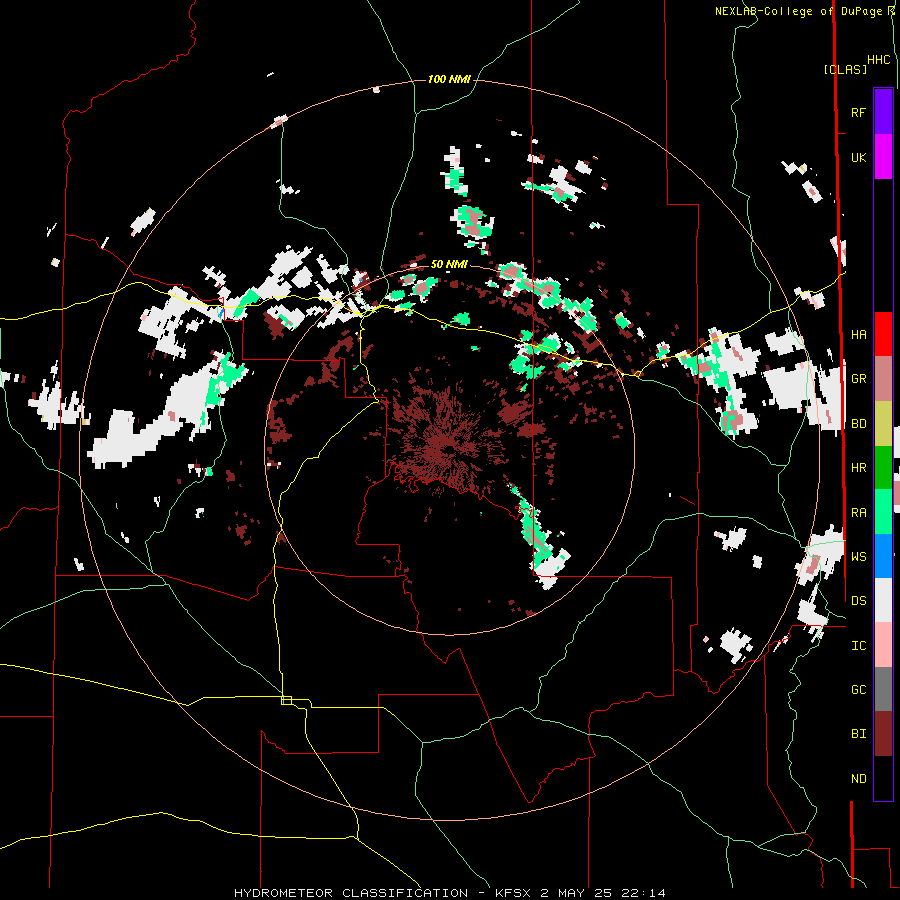Click the red HA hail swatch
The height and width of the screenshot is (900, 900).
tap(883, 334)
